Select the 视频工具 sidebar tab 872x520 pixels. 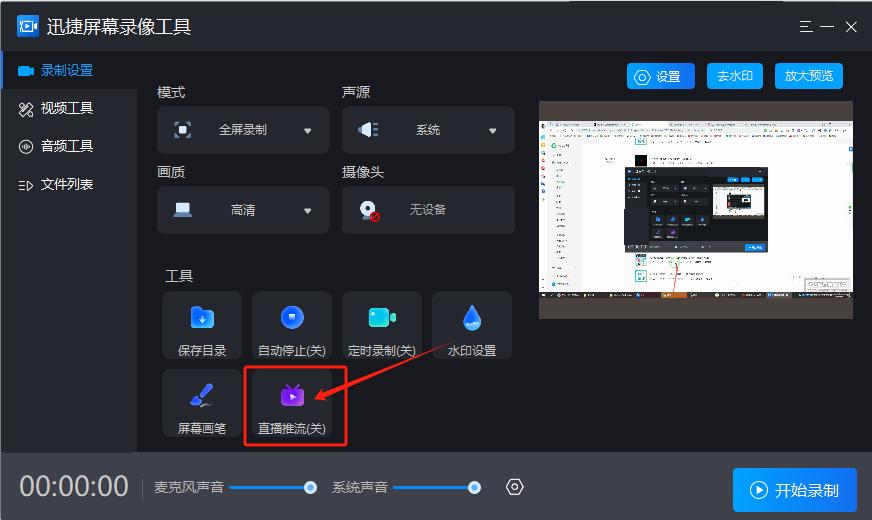tap(70, 108)
